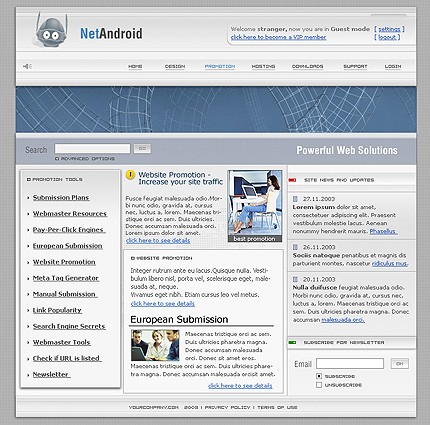Image resolution: width=430 pixels, height=425 pixels.
Task: Open Check if URL is listed link
Action: [67, 358]
